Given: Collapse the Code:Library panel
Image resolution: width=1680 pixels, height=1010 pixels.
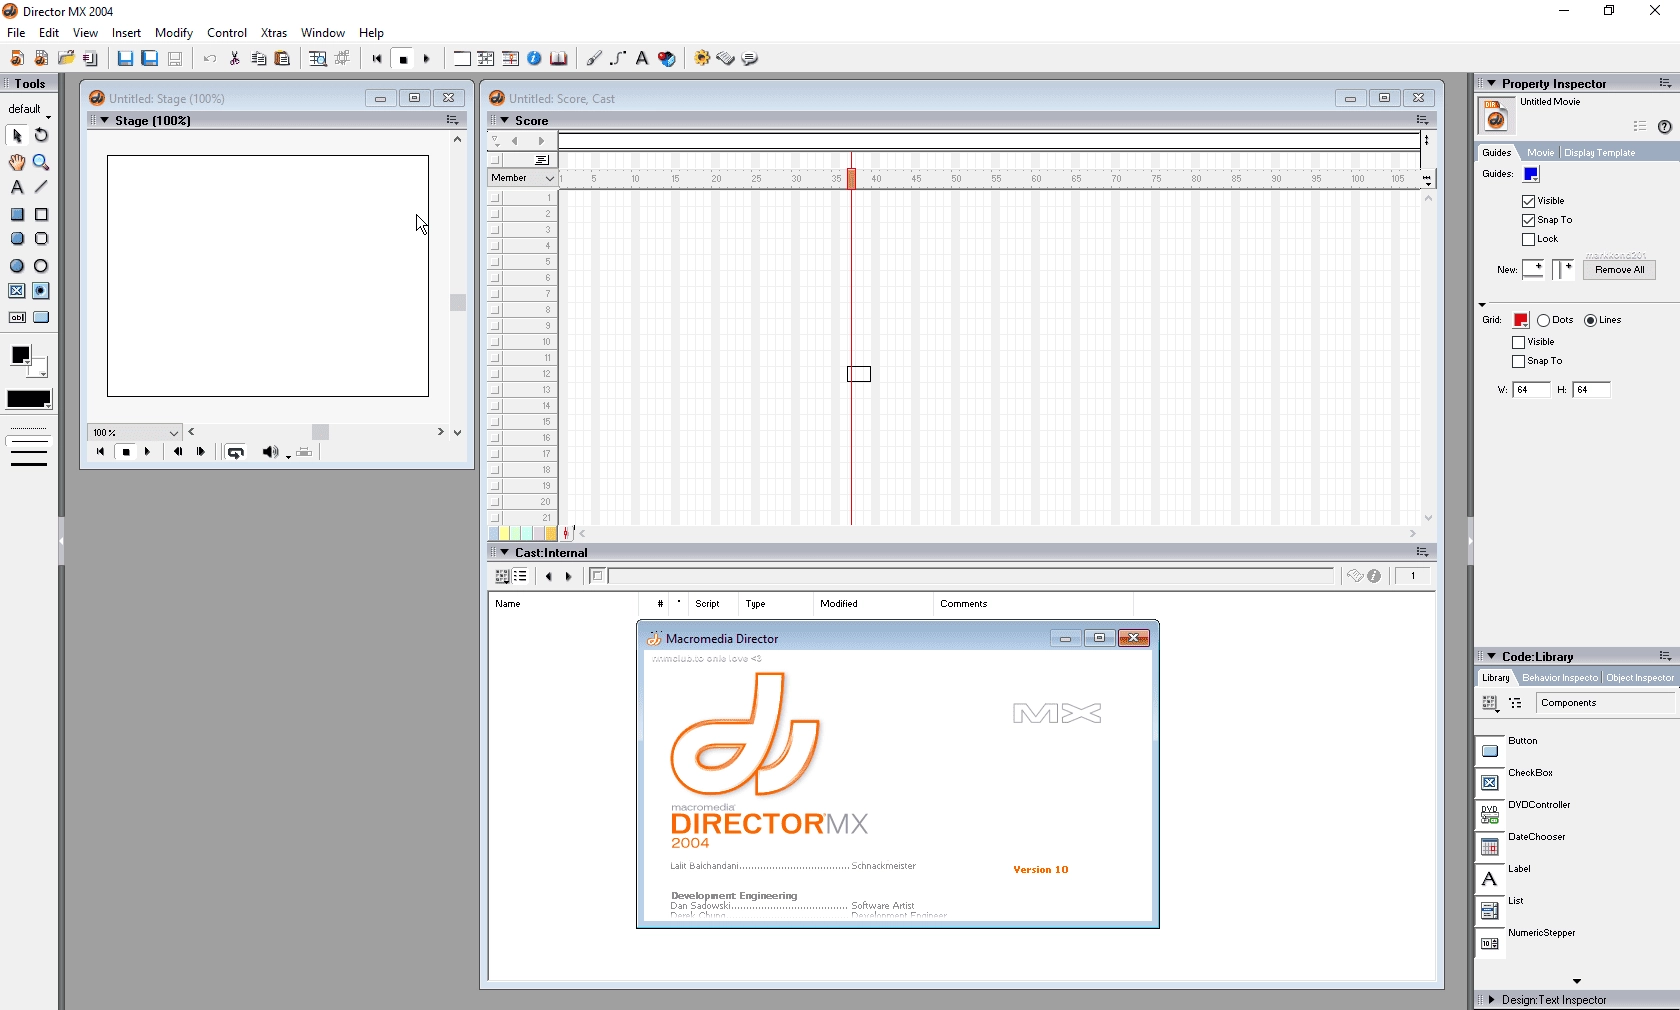Looking at the screenshot, I should click(x=1491, y=656).
